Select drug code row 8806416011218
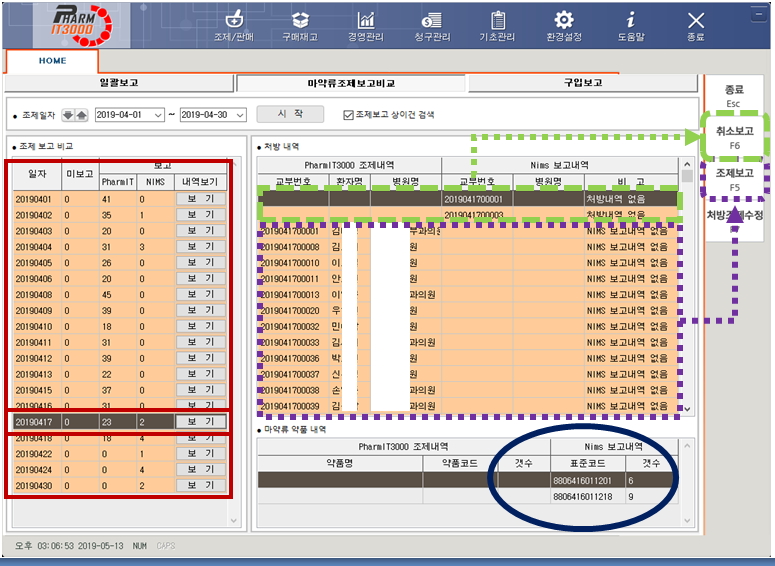775x566 pixels. pyautogui.click(x=468, y=496)
